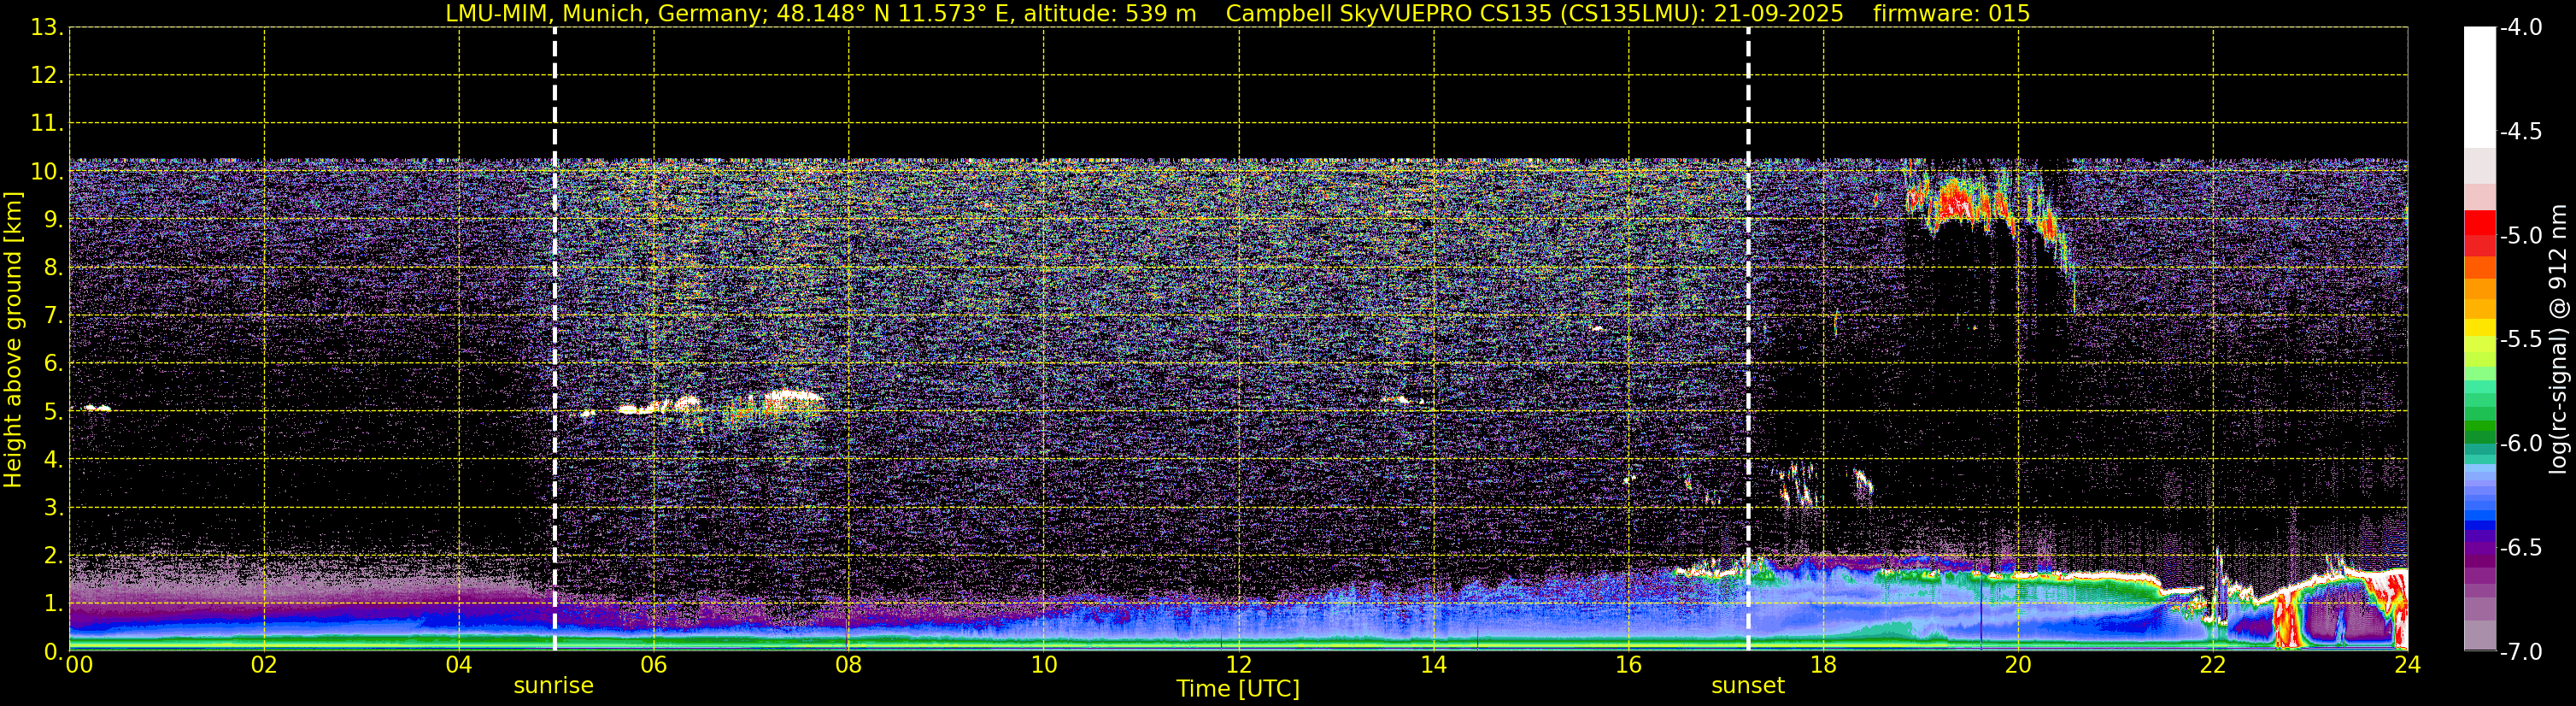Click the time axis tick "02"
The width and height of the screenshot is (2576, 706).
[x=264, y=666]
